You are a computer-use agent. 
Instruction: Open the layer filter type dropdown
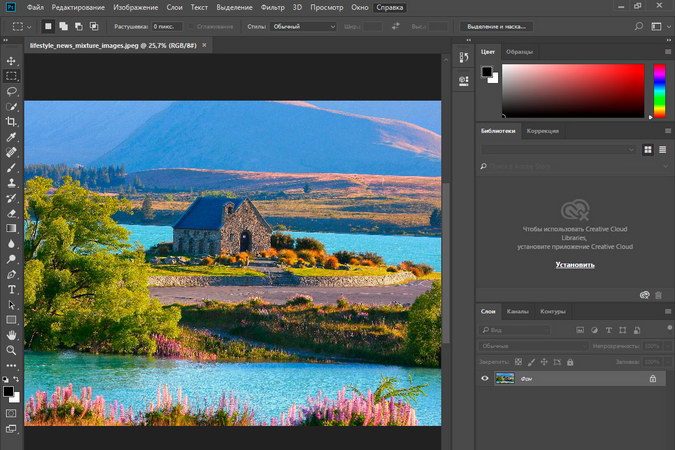[514, 330]
